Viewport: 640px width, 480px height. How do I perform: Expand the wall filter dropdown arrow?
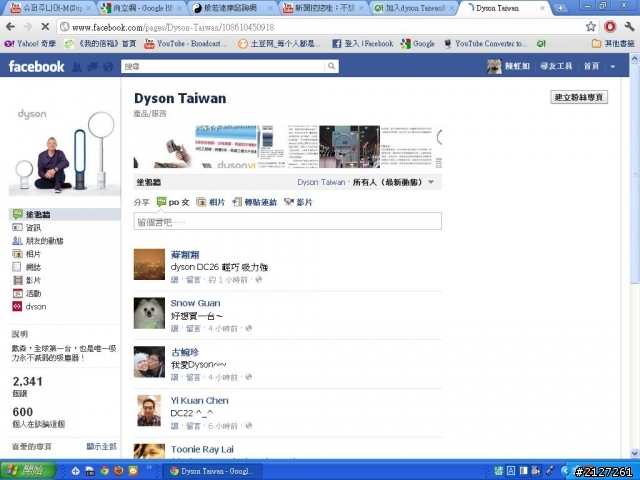click(431, 182)
